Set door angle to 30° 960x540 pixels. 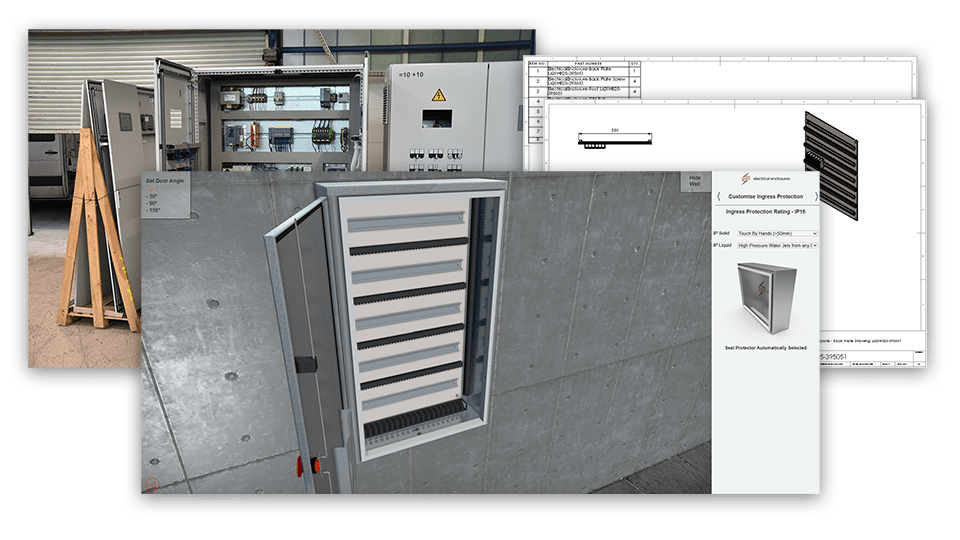coord(153,196)
